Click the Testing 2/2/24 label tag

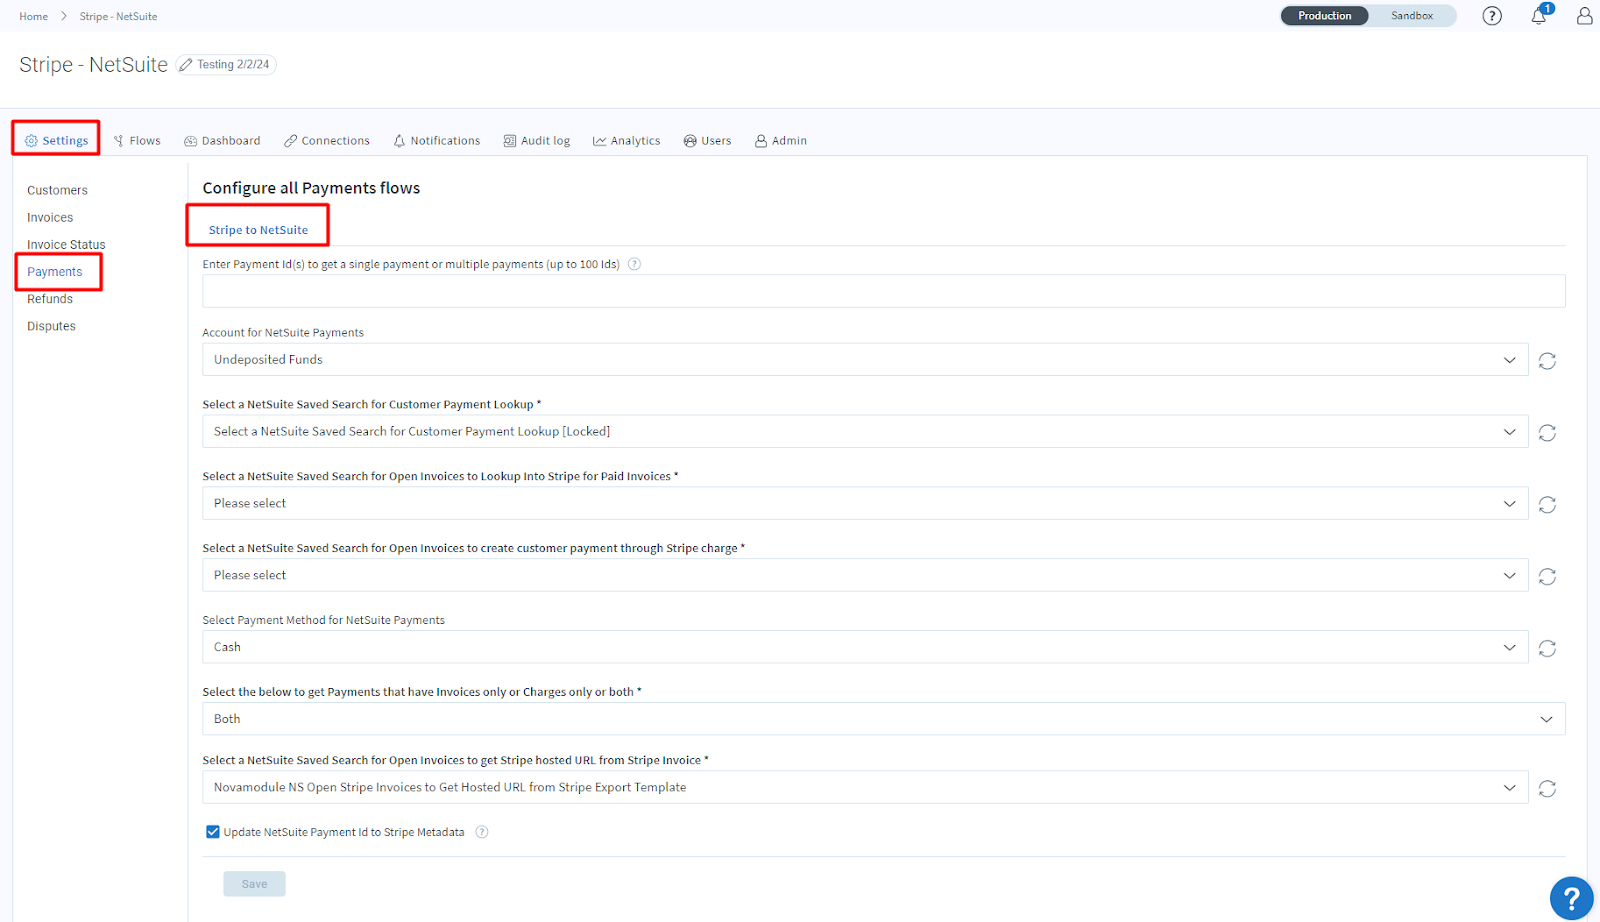(226, 65)
